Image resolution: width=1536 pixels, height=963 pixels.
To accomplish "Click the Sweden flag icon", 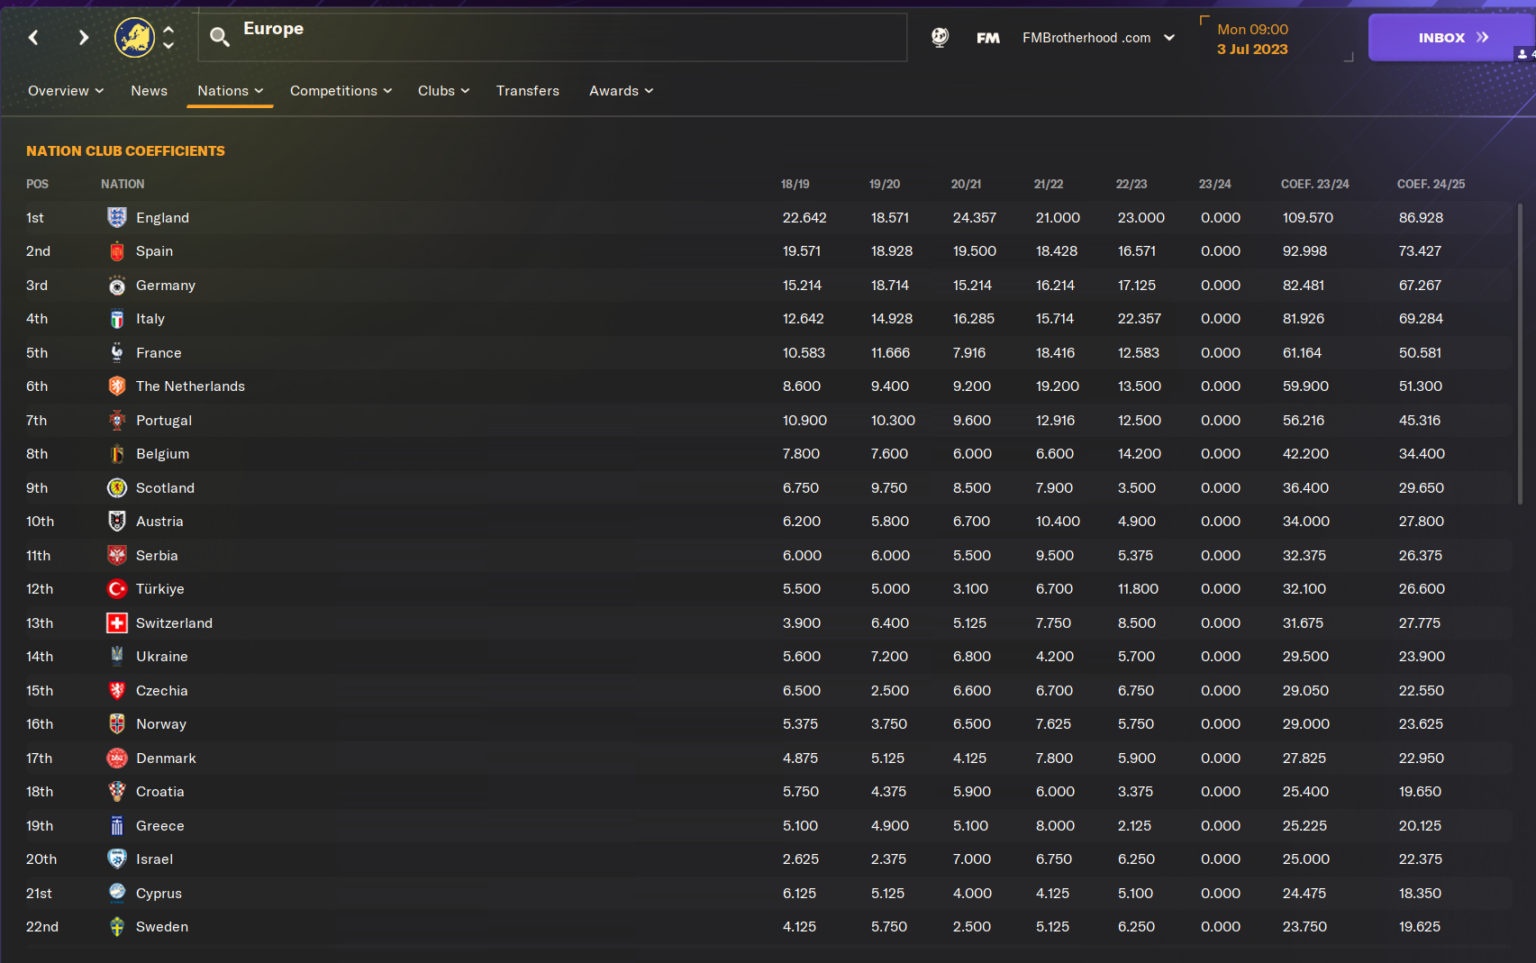I will coord(117,926).
